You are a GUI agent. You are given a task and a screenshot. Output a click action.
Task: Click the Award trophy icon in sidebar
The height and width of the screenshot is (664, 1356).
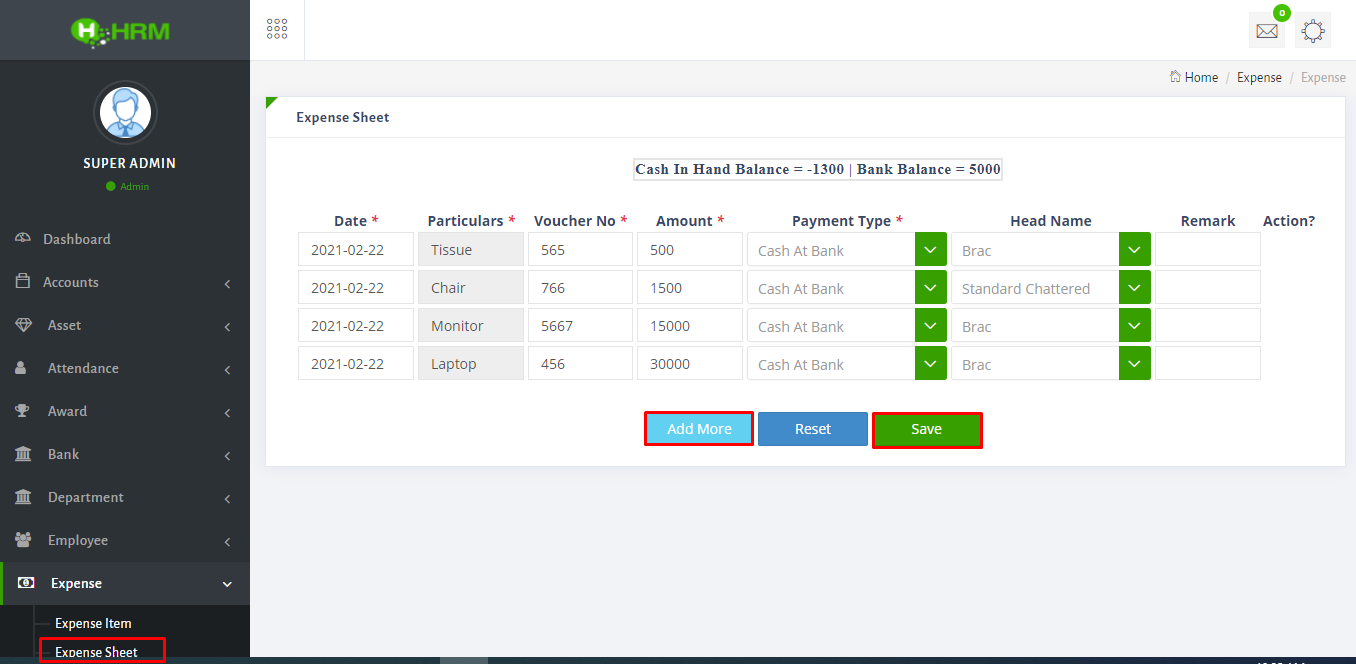23,411
